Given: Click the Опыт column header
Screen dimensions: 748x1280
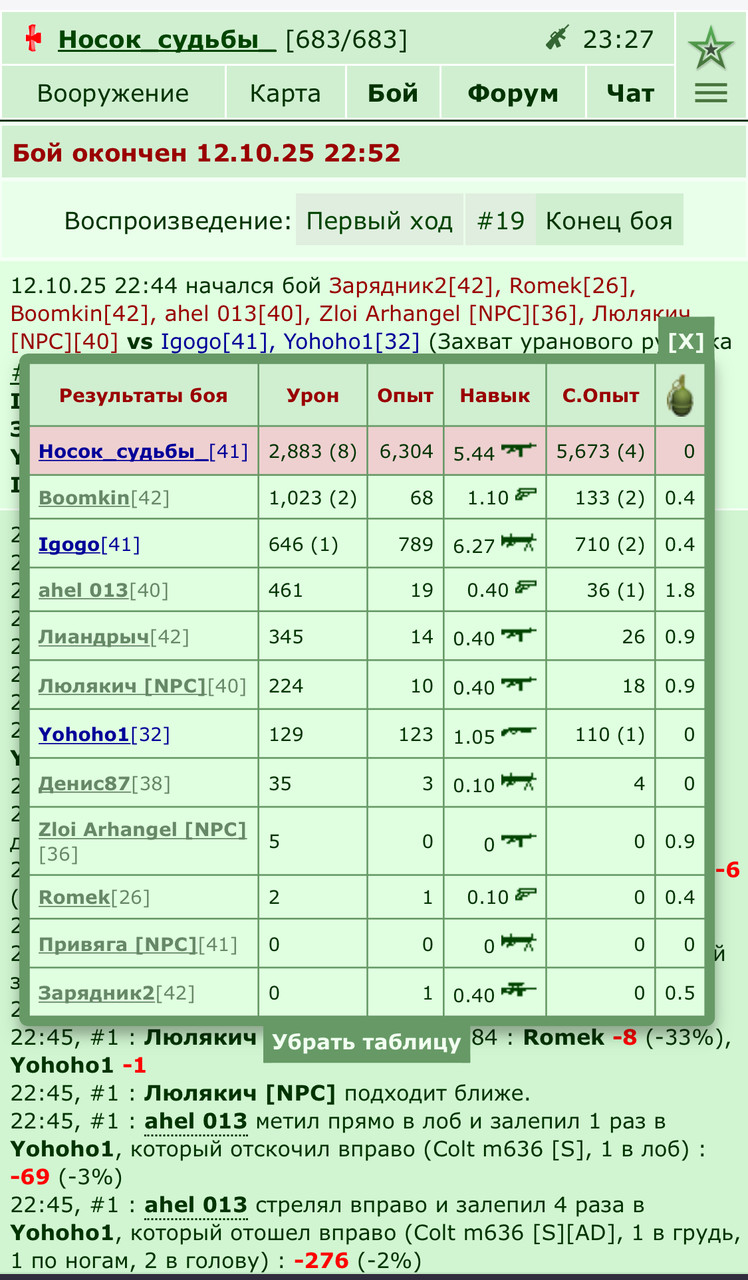Looking at the screenshot, I should pos(405,395).
